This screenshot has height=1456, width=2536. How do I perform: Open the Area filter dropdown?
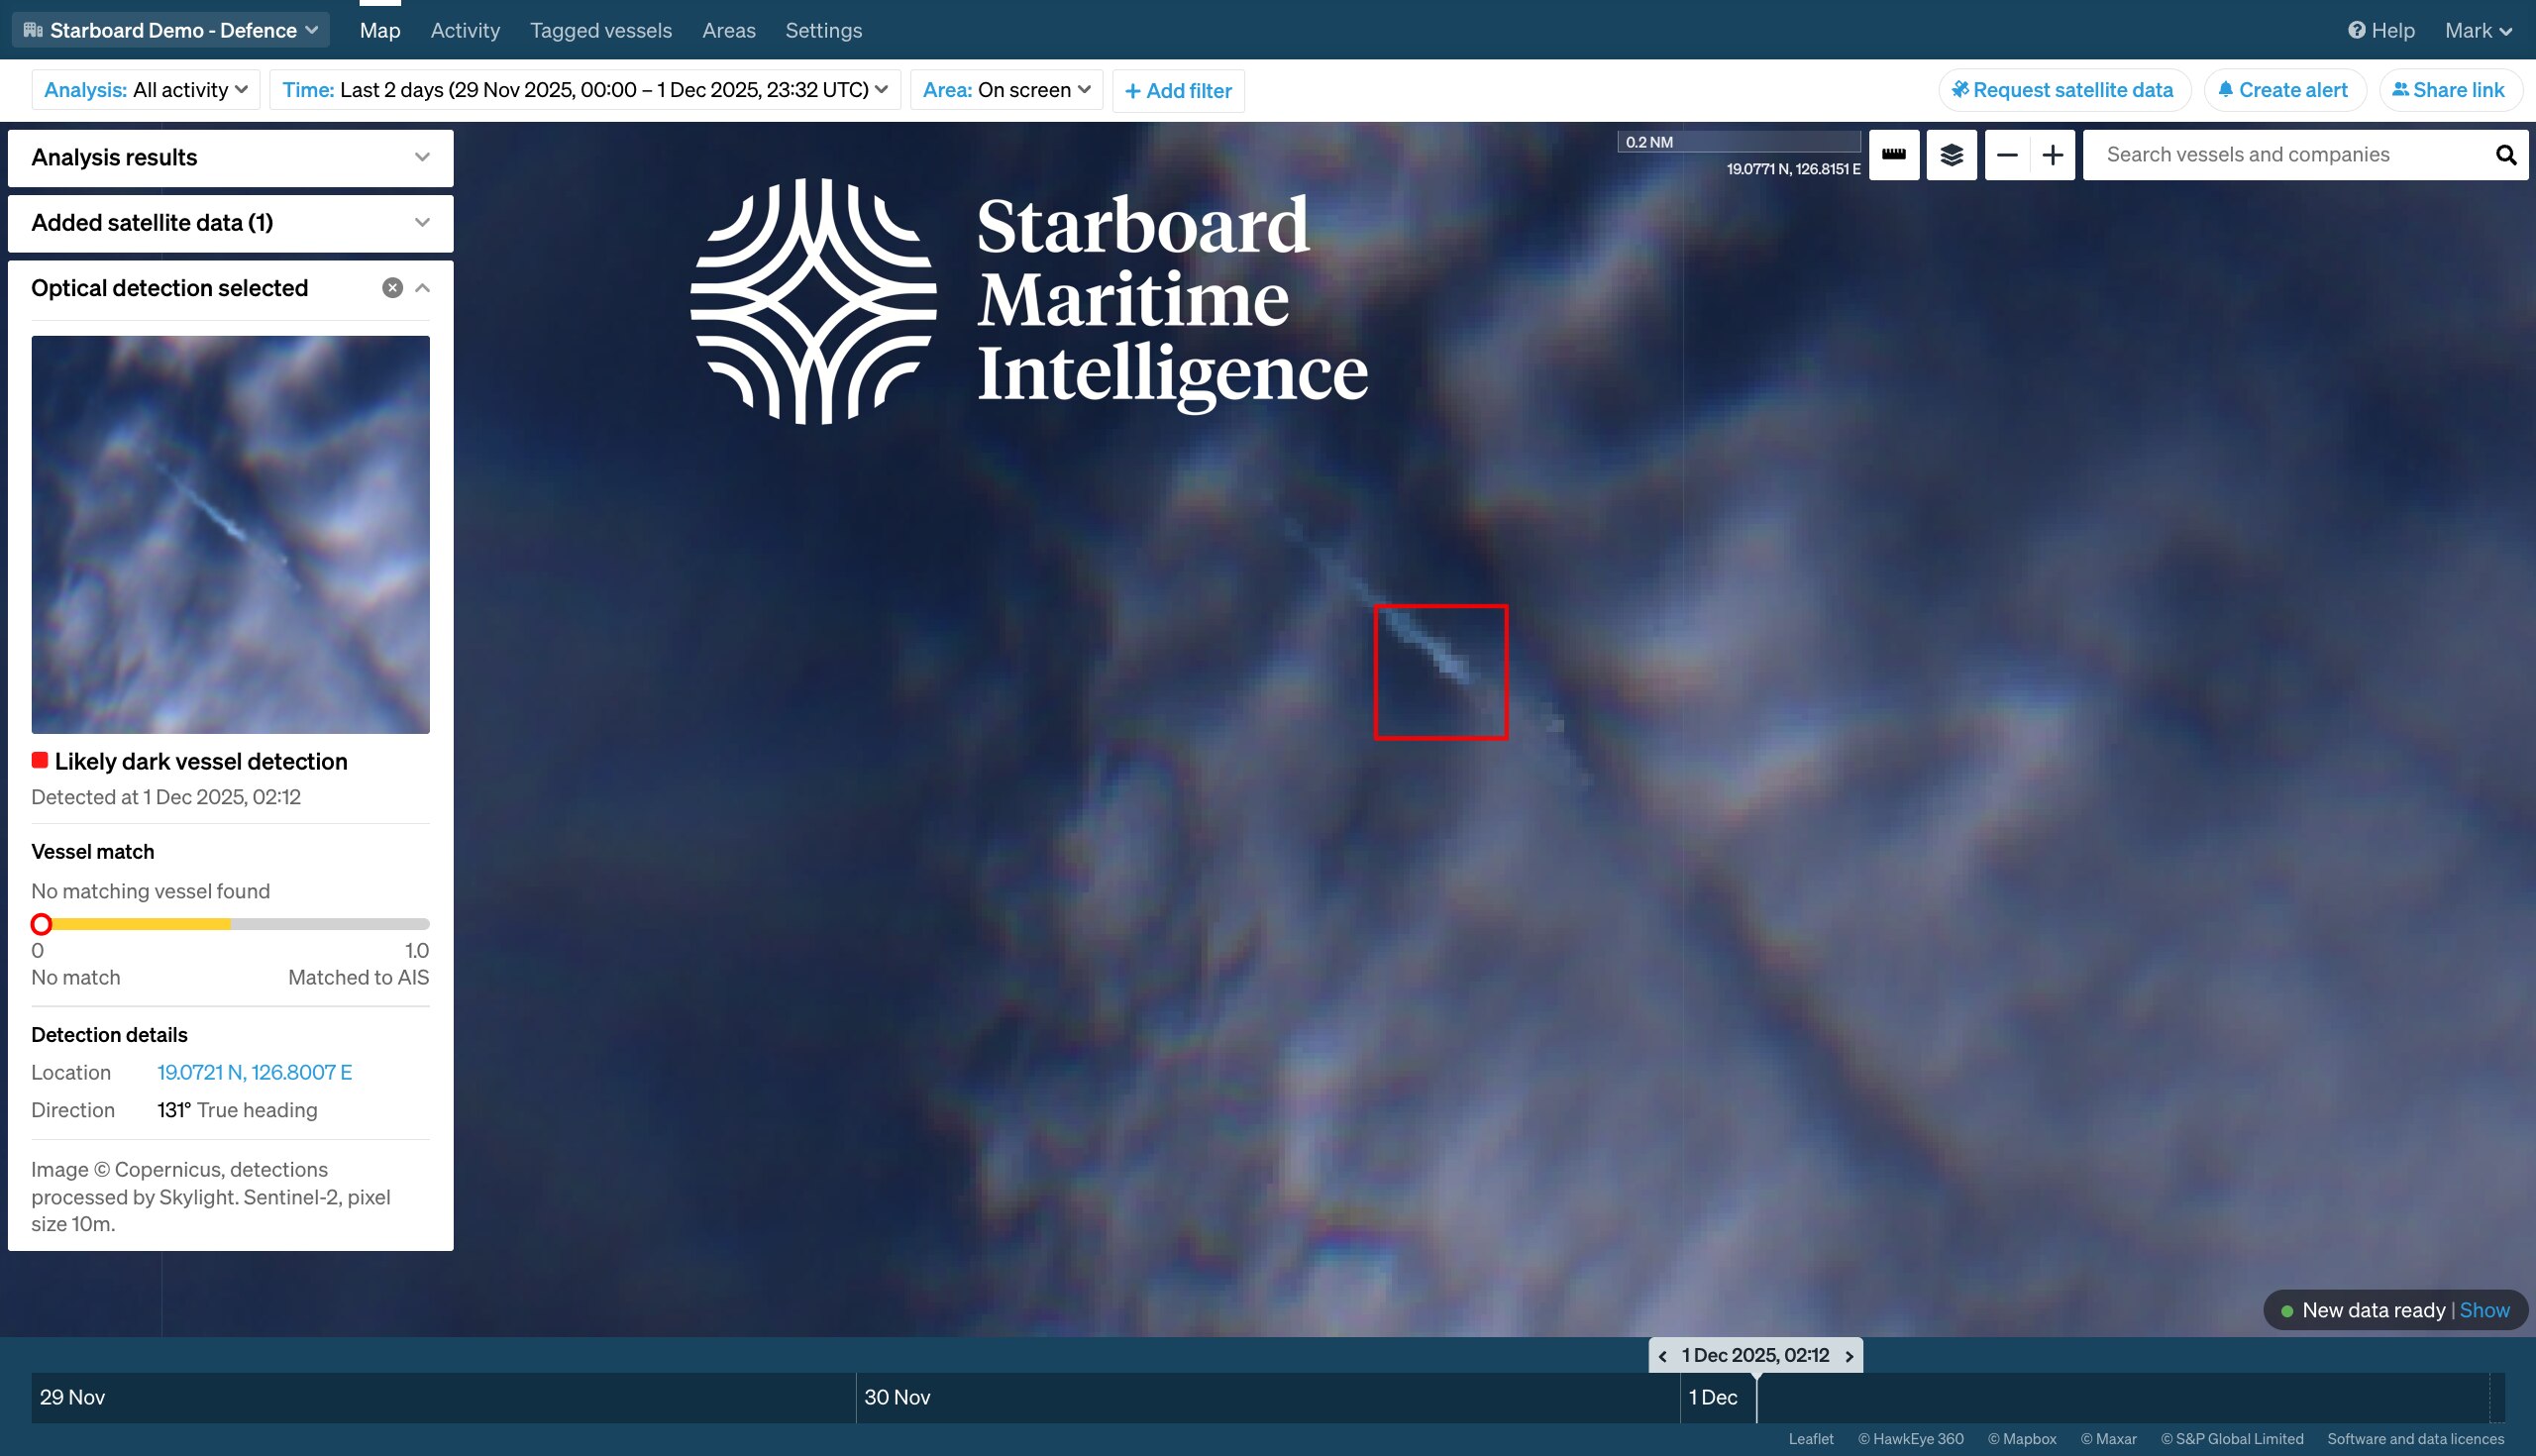[1005, 89]
